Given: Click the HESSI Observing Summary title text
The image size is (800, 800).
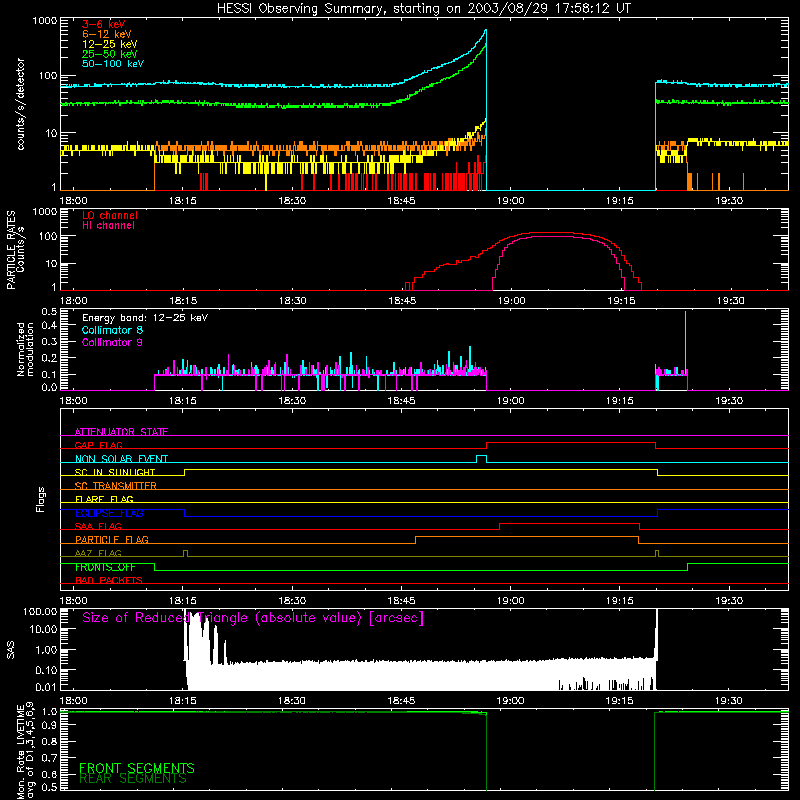Looking at the screenshot, I should tap(424, 9).
